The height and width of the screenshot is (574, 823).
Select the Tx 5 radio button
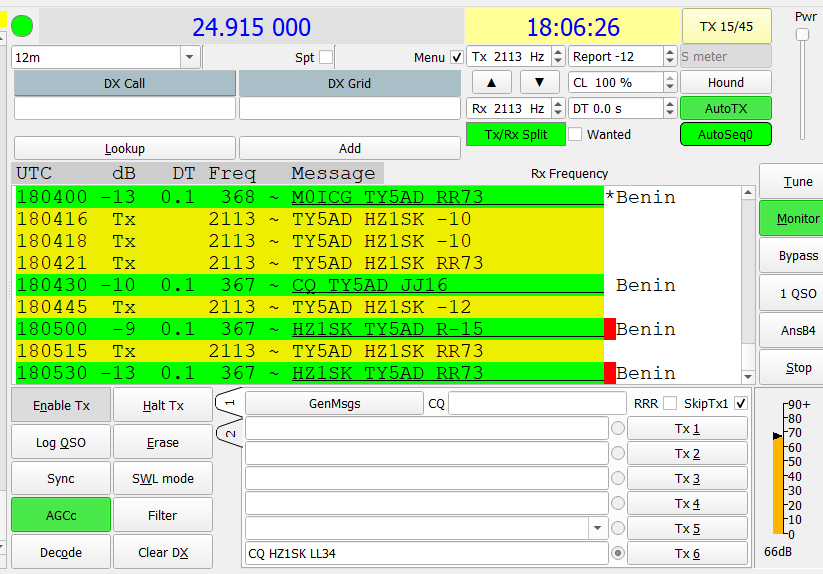point(618,528)
